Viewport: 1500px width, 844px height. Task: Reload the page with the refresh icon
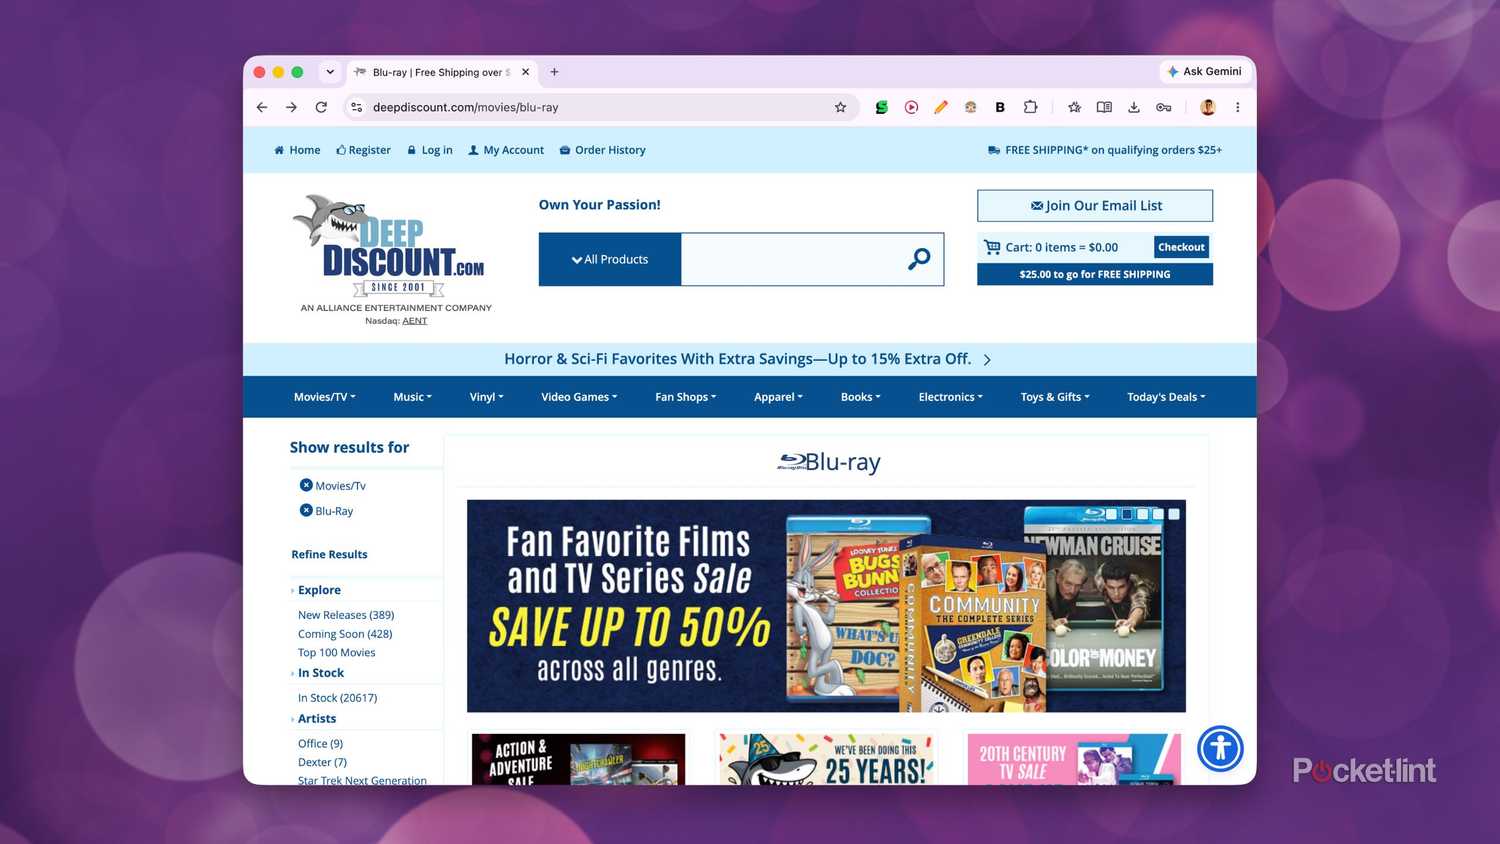pos(321,107)
